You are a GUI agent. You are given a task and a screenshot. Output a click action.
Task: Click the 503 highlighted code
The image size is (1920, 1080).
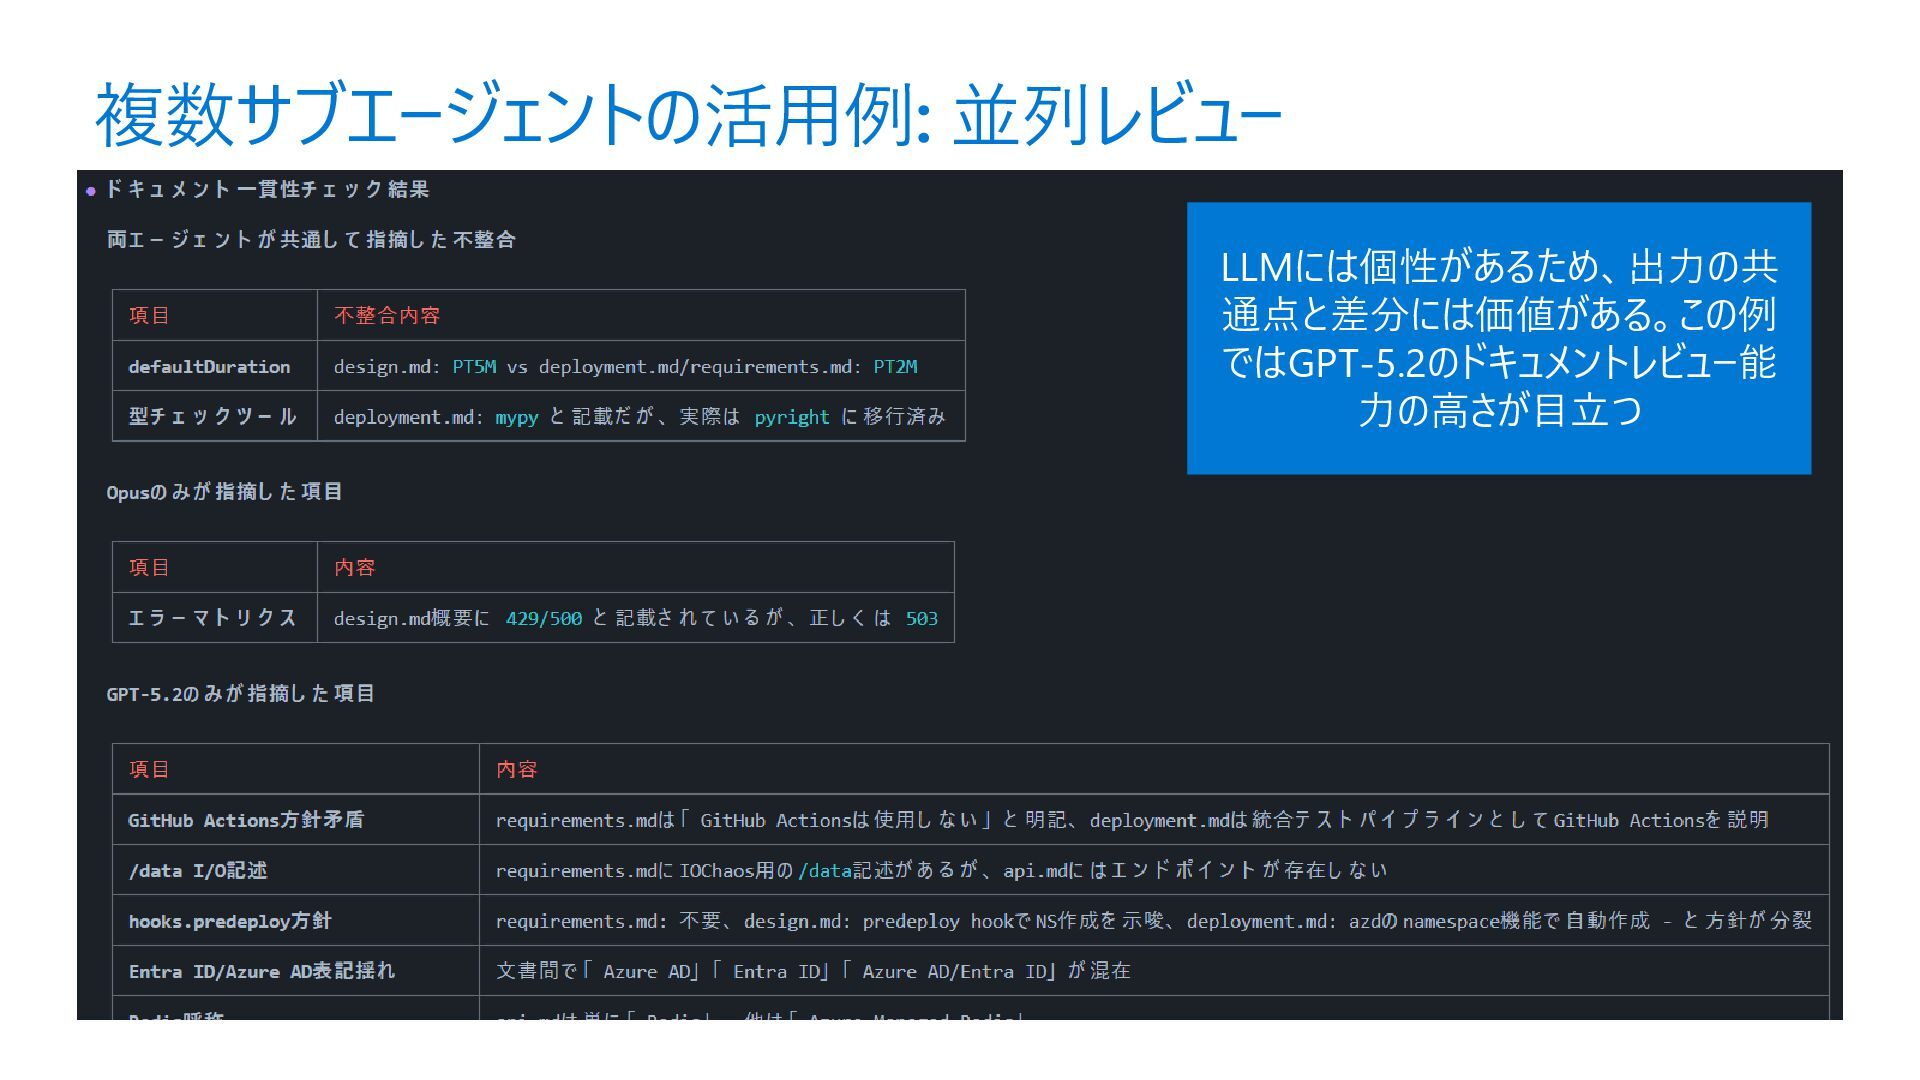[x=921, y=619]
